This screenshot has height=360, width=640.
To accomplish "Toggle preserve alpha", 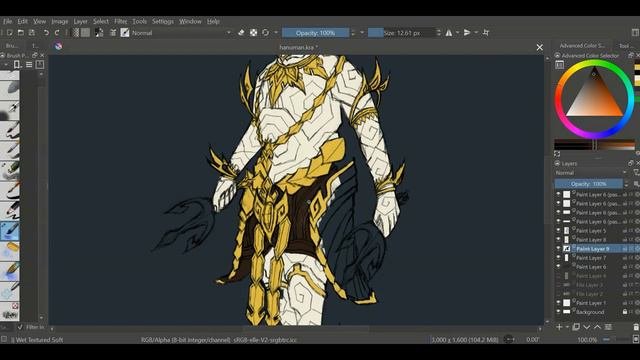I will [x=253, y=33].
